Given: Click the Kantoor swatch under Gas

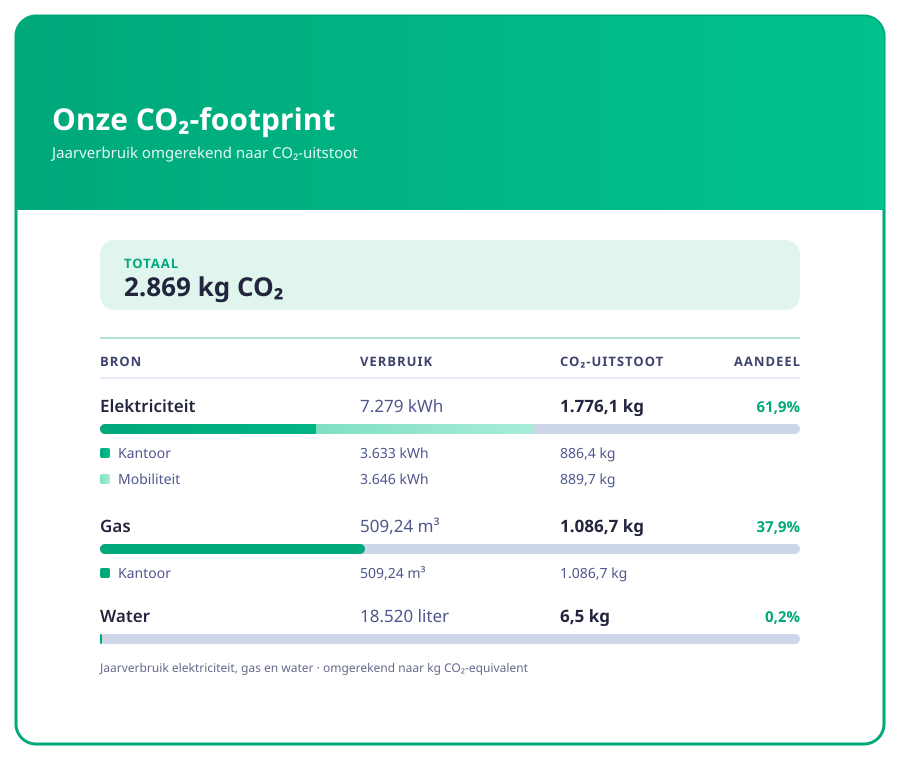Looking at the screenshot, I should 105,573.
